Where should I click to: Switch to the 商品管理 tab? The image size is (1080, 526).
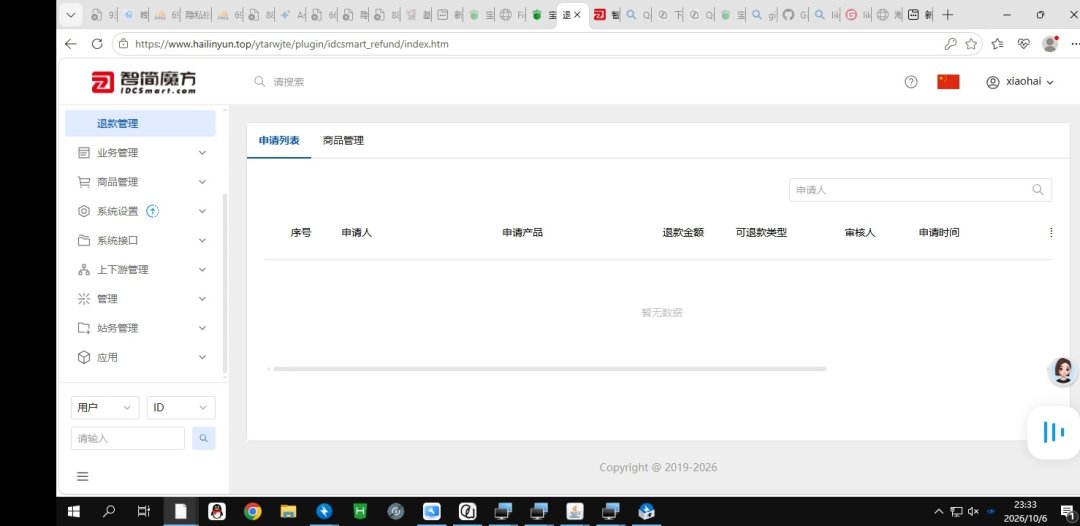[x=343, y=140]
